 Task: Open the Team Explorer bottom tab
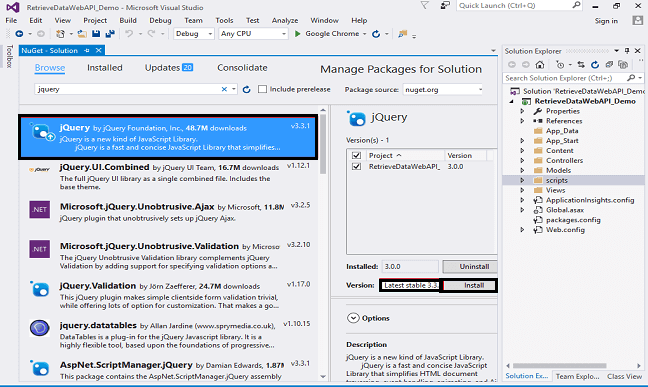pos(577,376)
